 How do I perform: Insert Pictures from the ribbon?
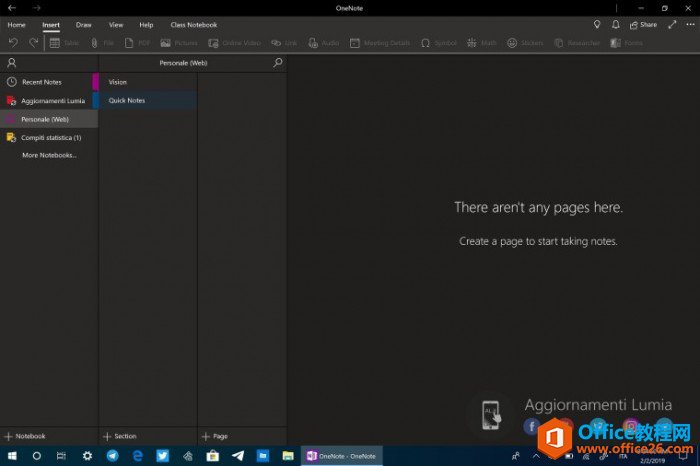pyautogui.click(x=179, y=43)
